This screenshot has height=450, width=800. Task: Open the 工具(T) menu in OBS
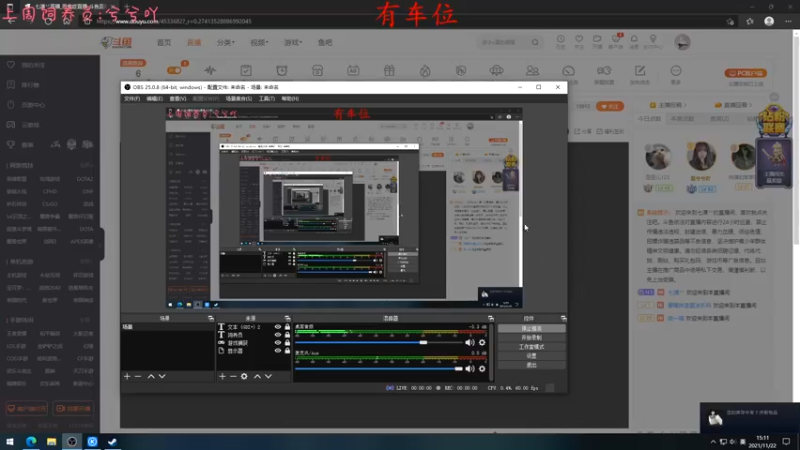(x=266, y=98)
